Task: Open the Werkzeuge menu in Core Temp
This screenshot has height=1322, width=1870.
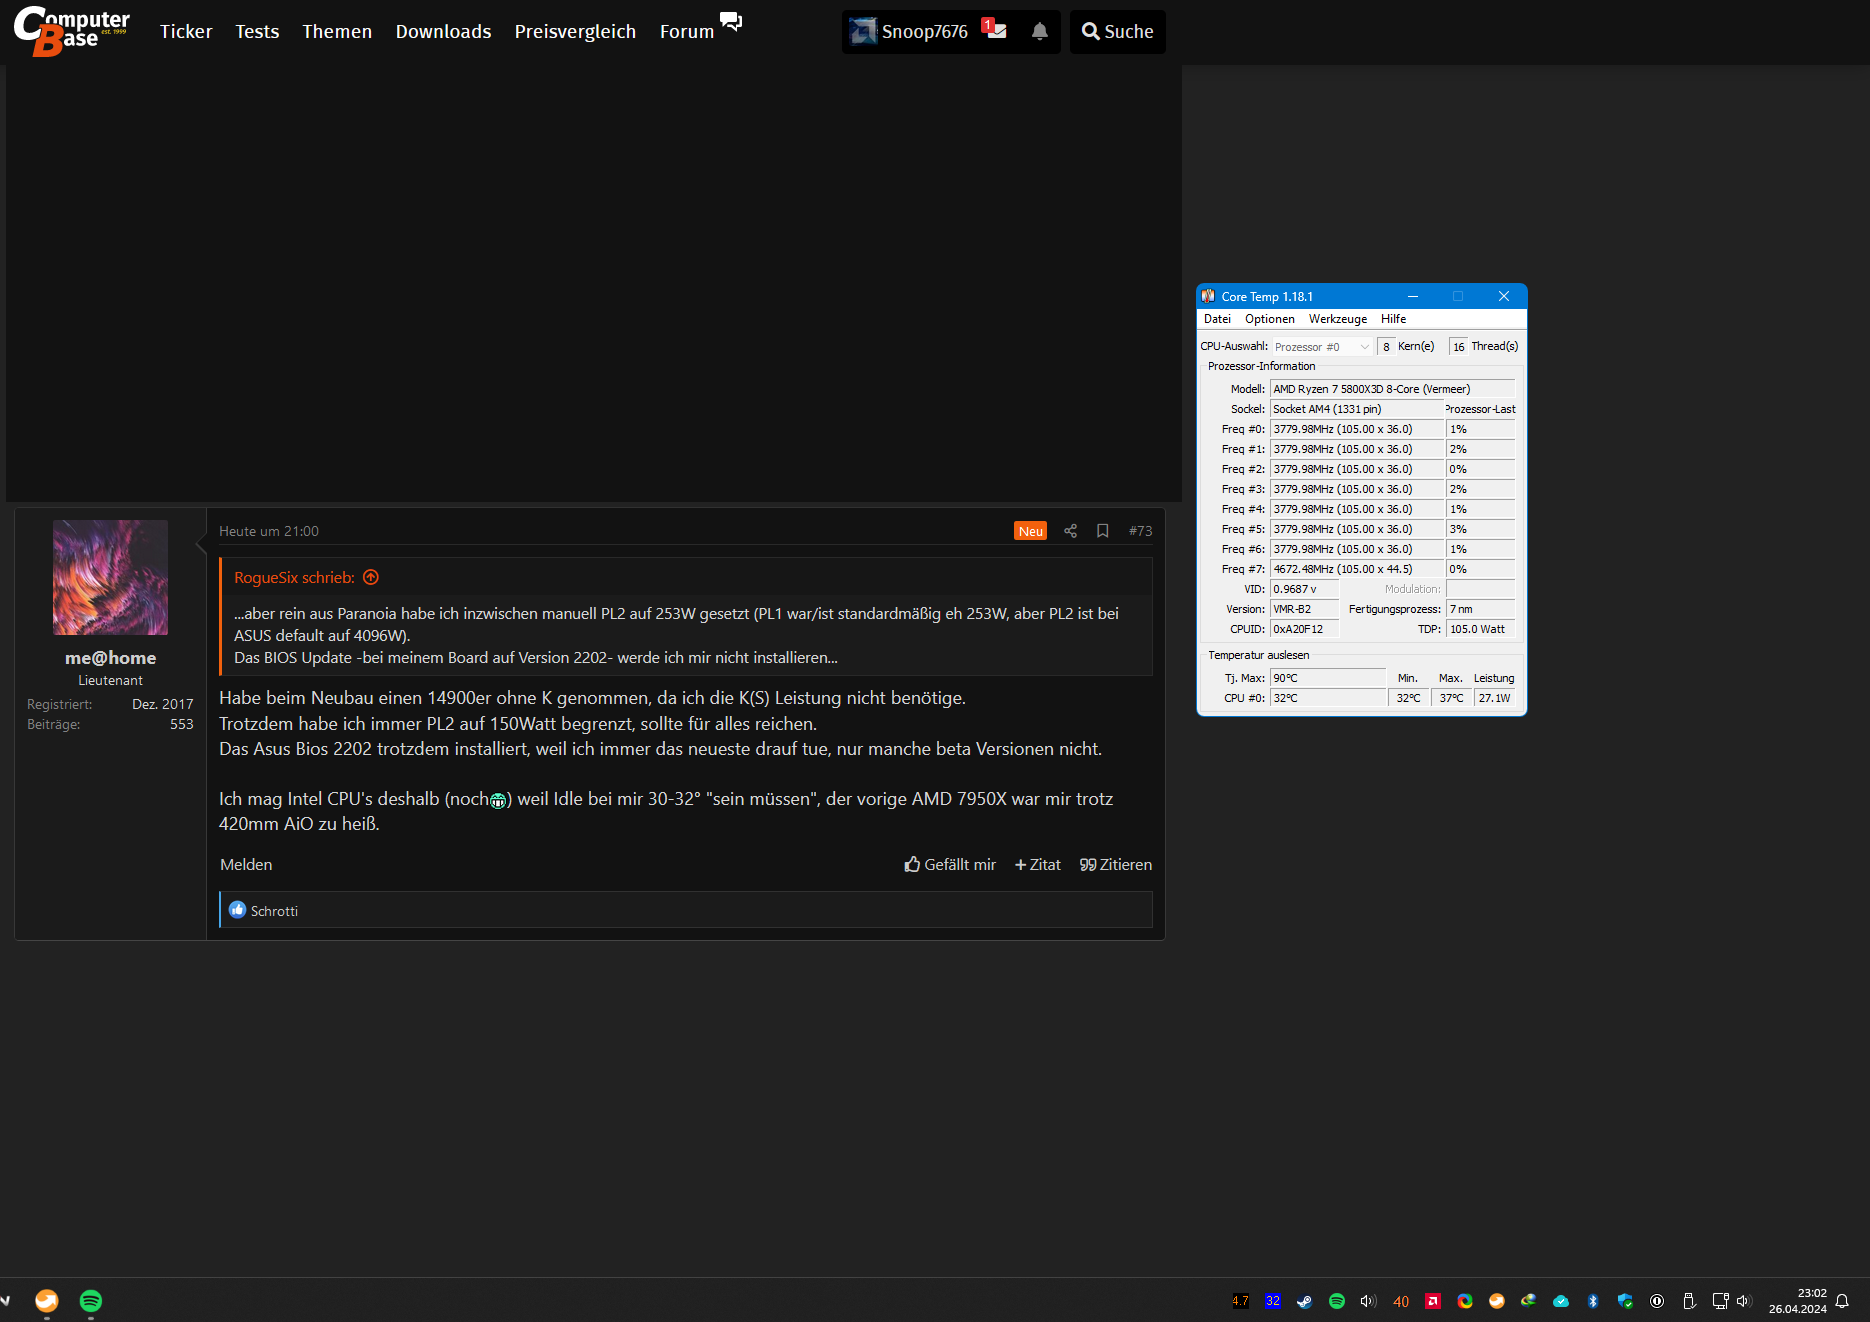Action: (x=1338, y=319)
